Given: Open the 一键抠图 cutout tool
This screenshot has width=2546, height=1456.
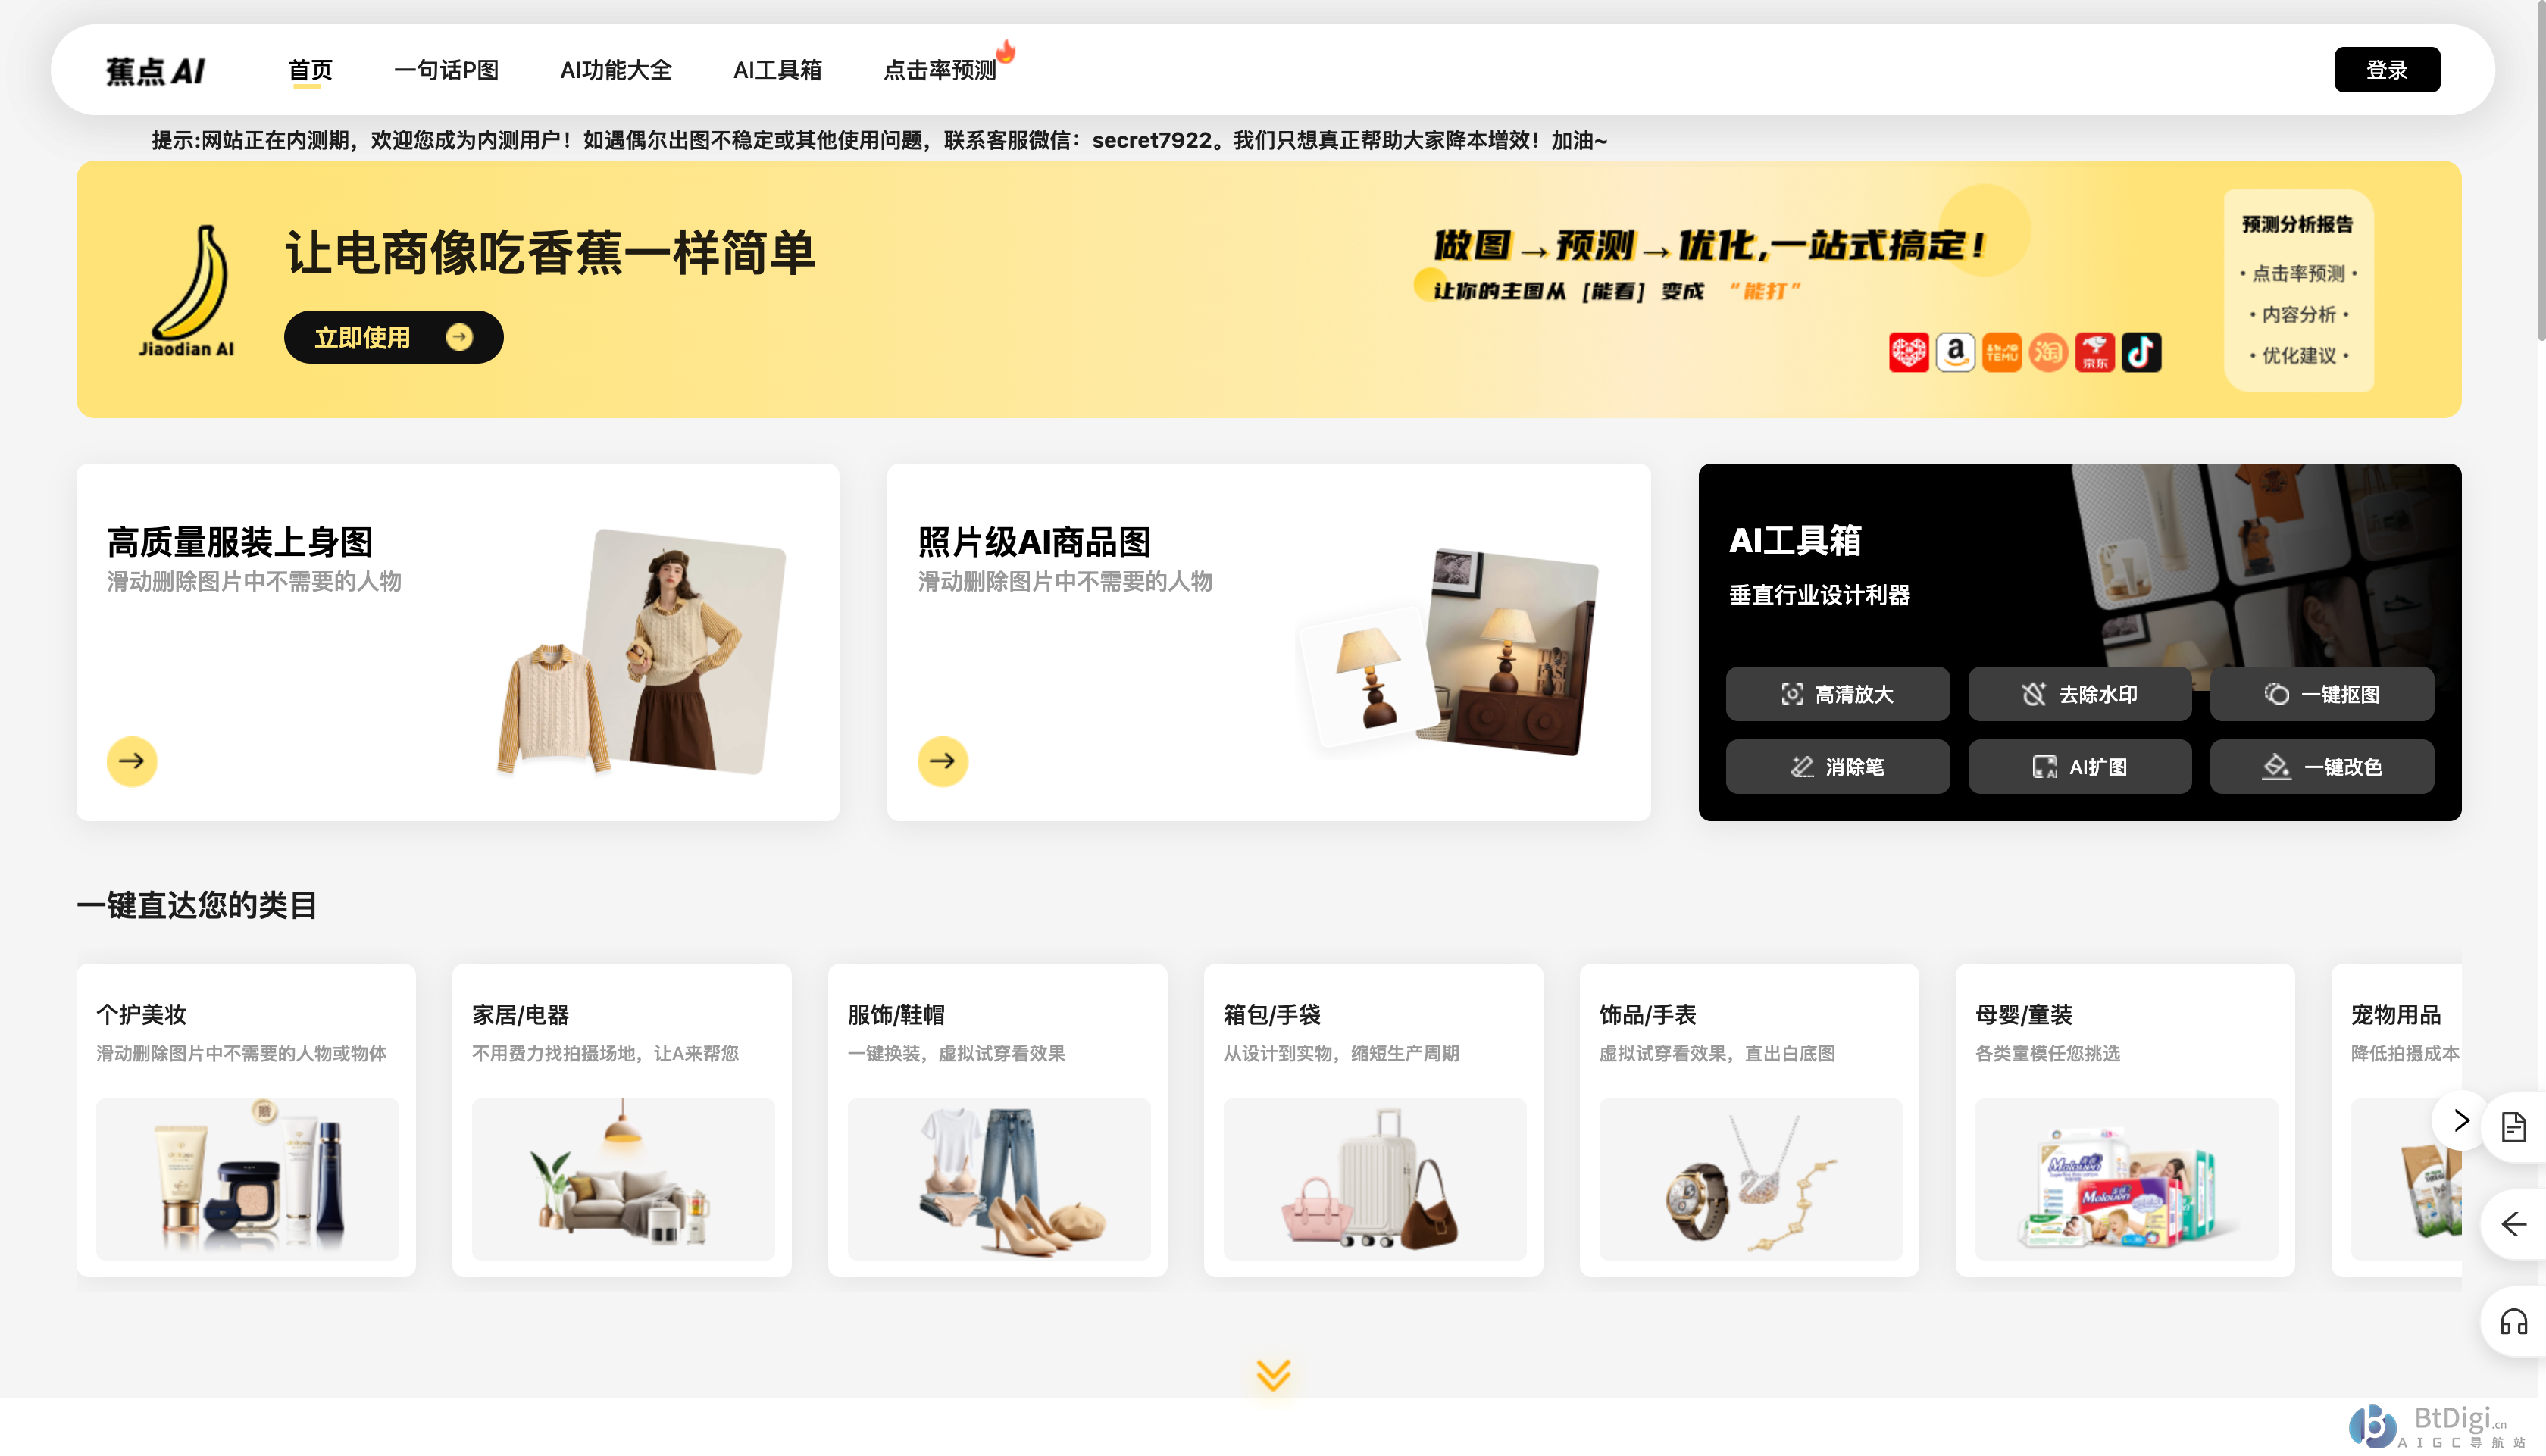Looking at the screenshot, I should pyautogui.click(x=2320, y=694).
